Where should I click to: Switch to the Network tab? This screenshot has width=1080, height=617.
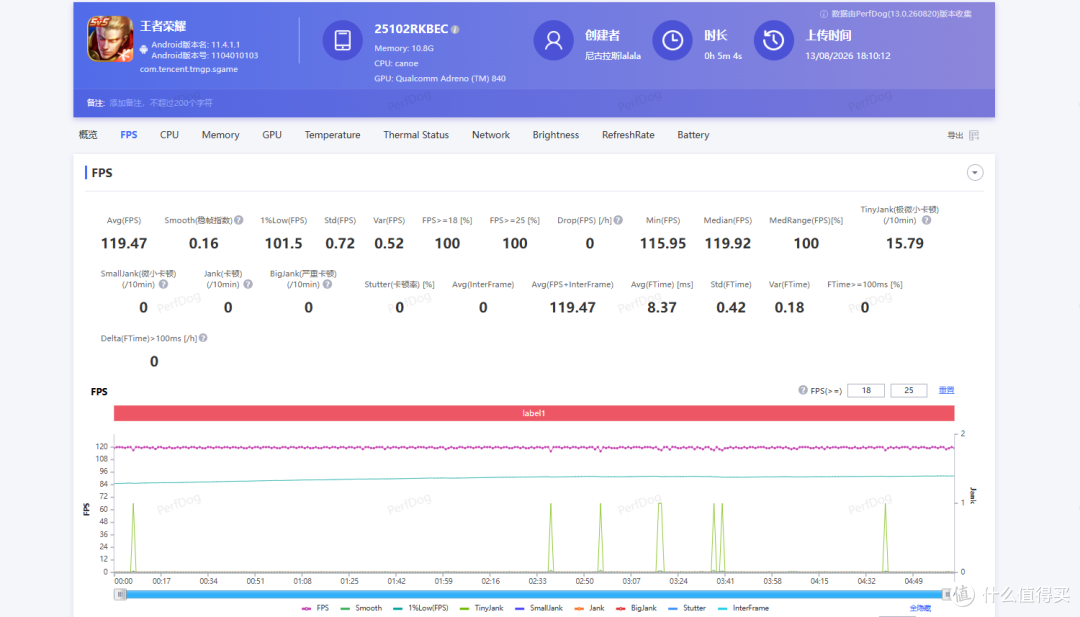pyautogui.click(x=491, y=135)
